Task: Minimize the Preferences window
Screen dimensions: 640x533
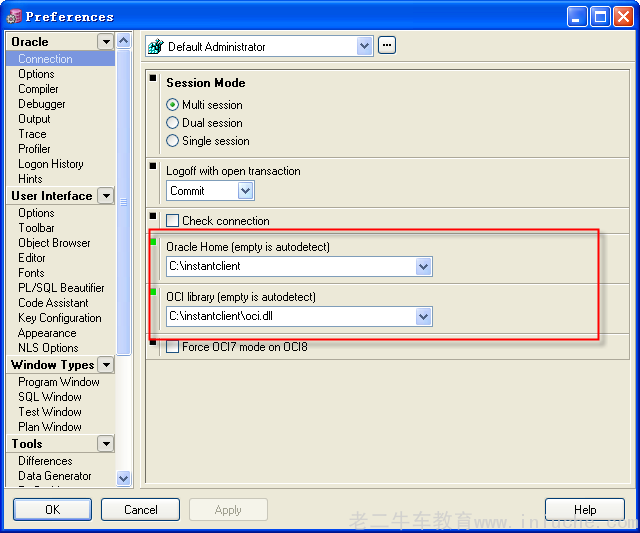Action: [x=577, y=17]
